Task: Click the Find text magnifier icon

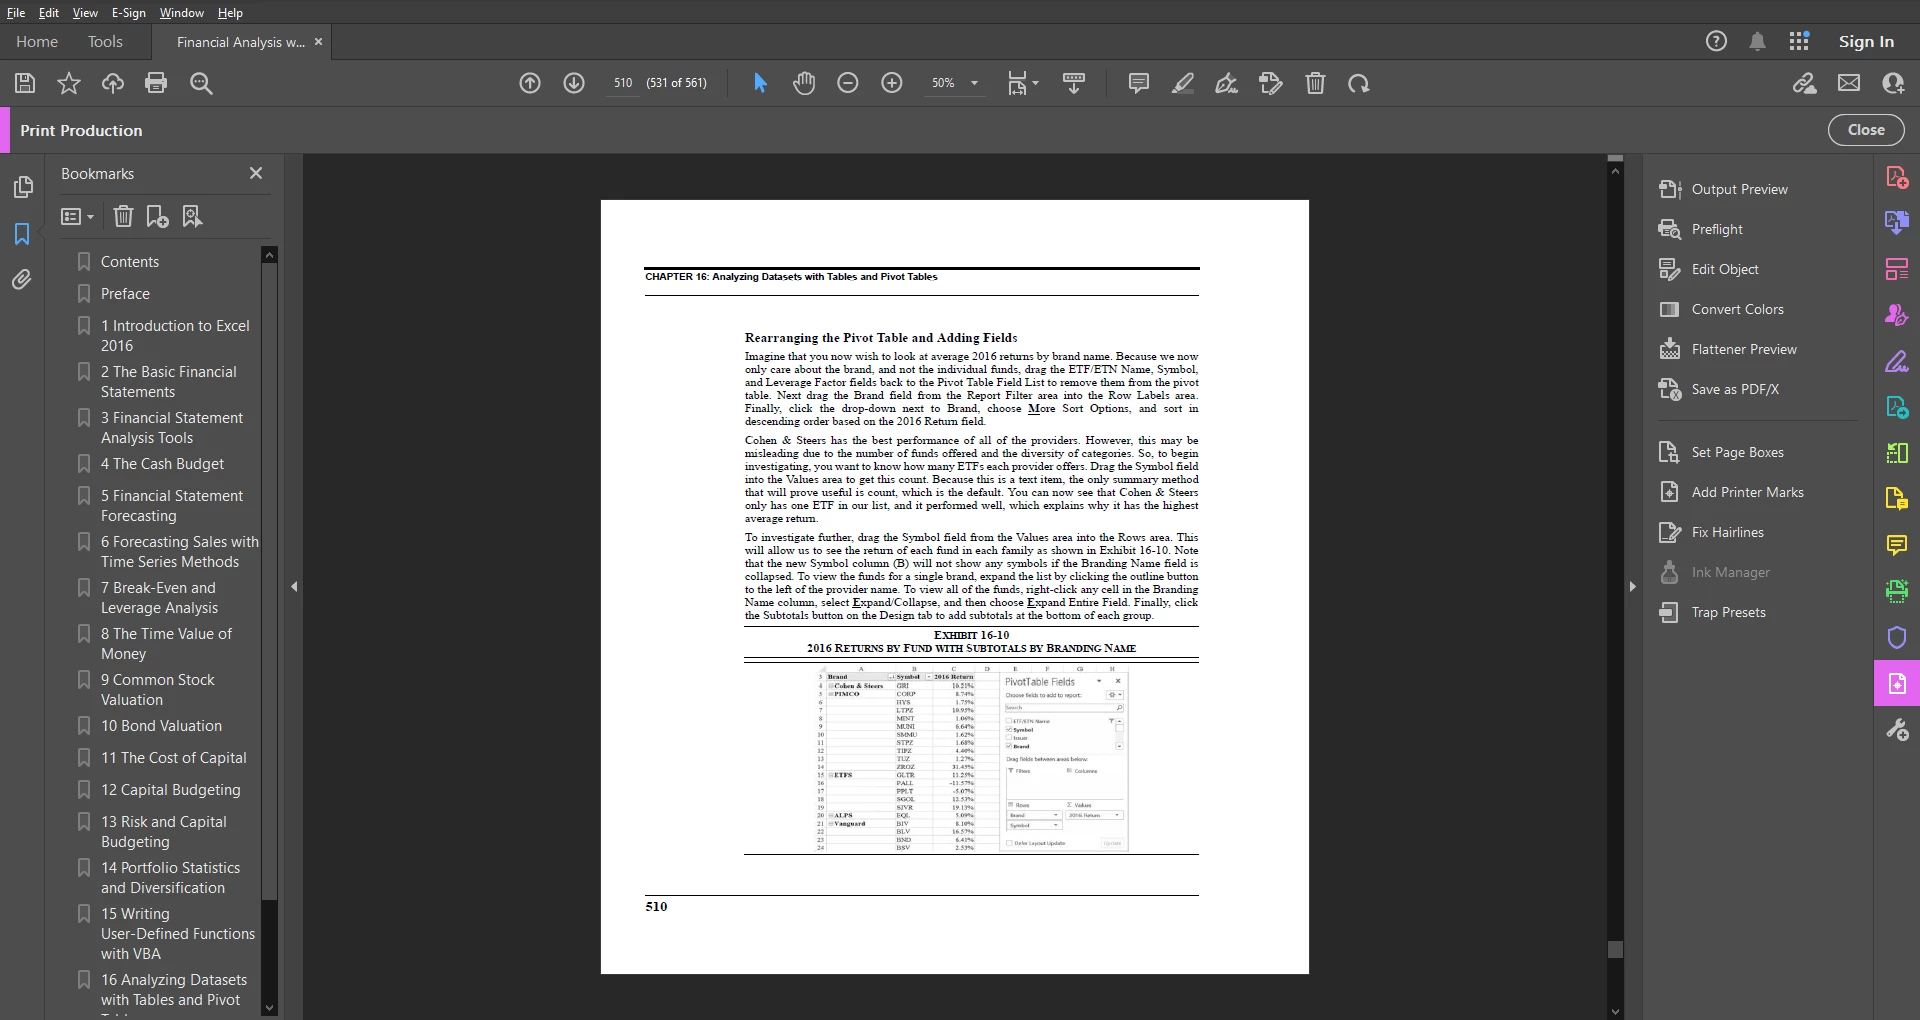Action: pyautogui.click(x=201, y=83)
